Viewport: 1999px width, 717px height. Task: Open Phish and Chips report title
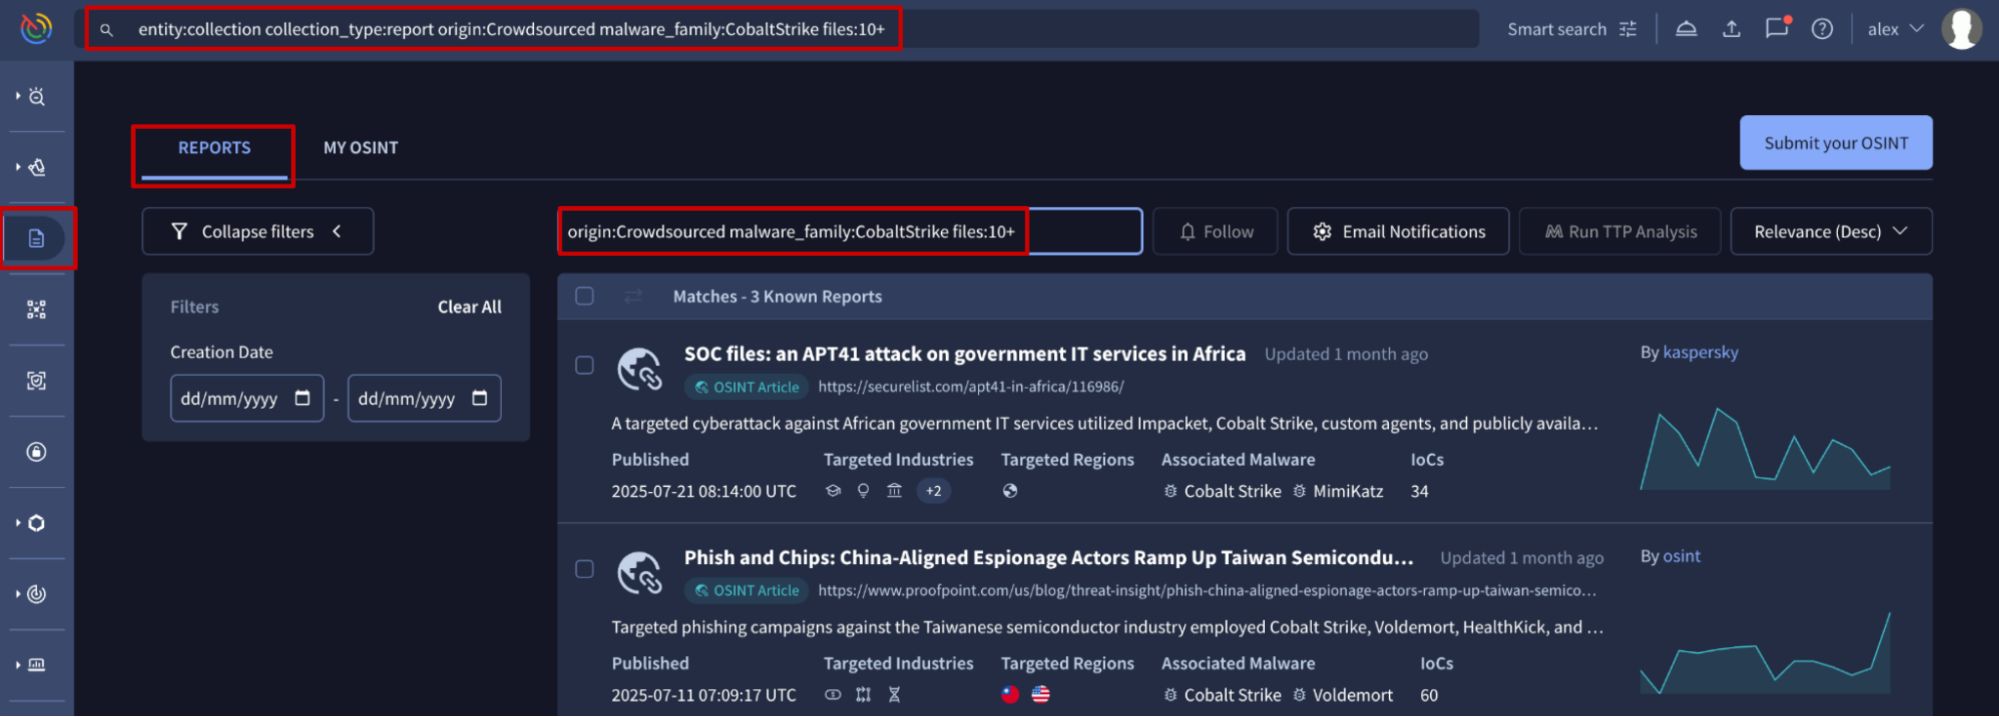pyautogui.click(x=1049, y=558)
